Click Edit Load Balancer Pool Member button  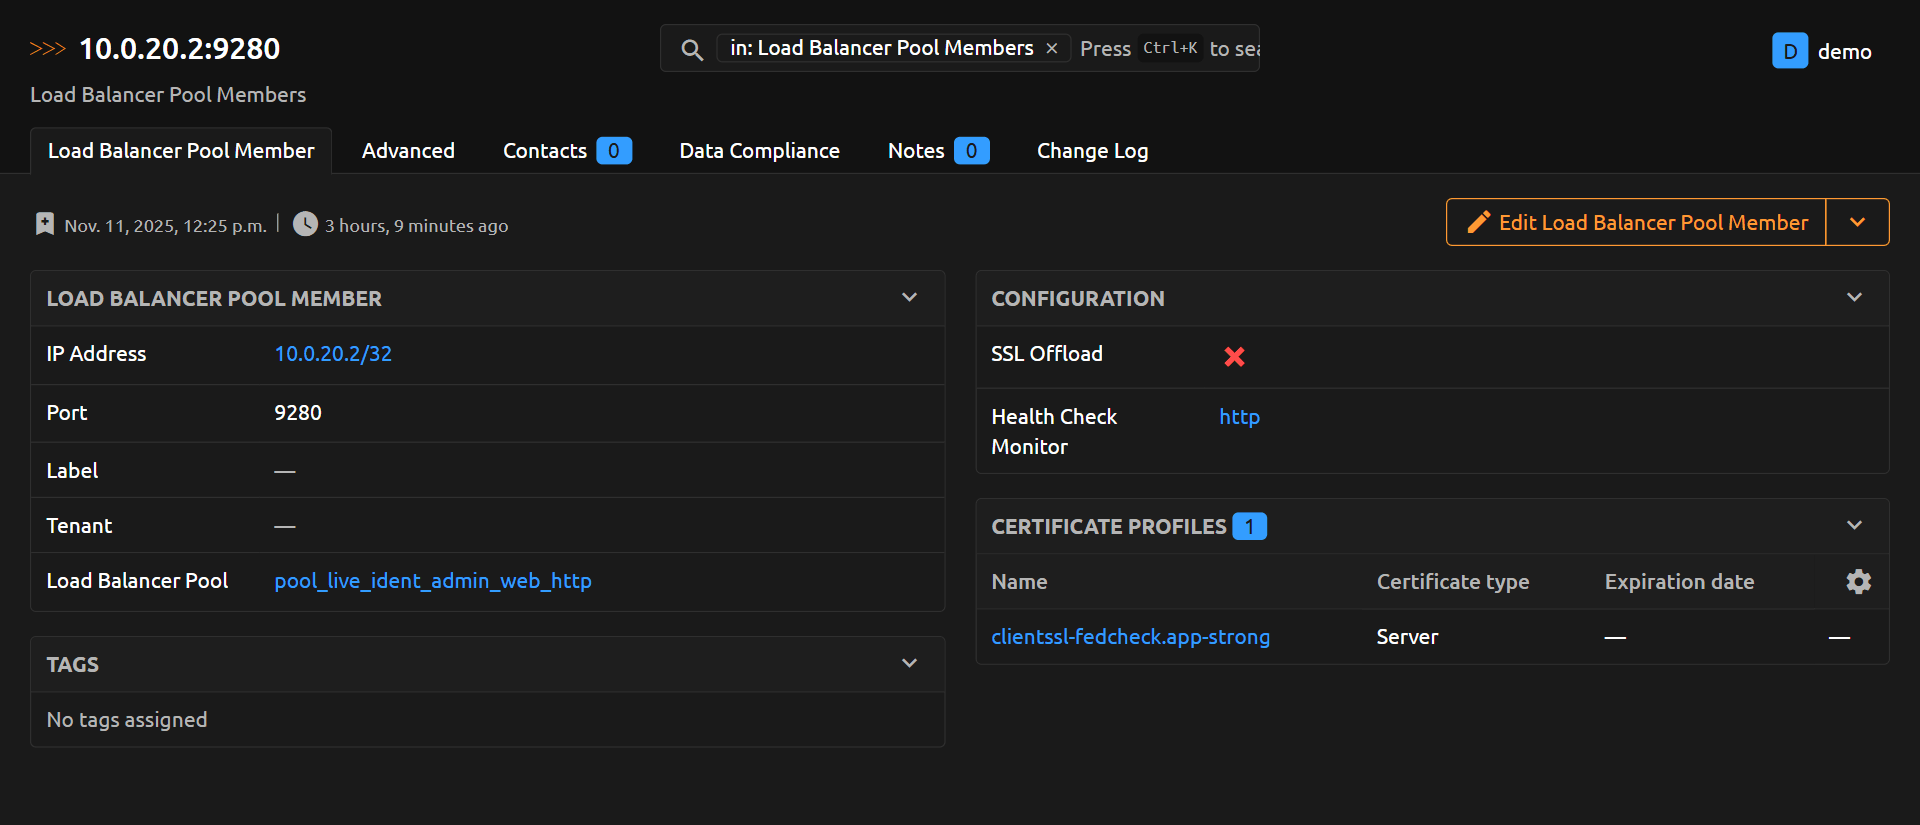click(1636, 222)
